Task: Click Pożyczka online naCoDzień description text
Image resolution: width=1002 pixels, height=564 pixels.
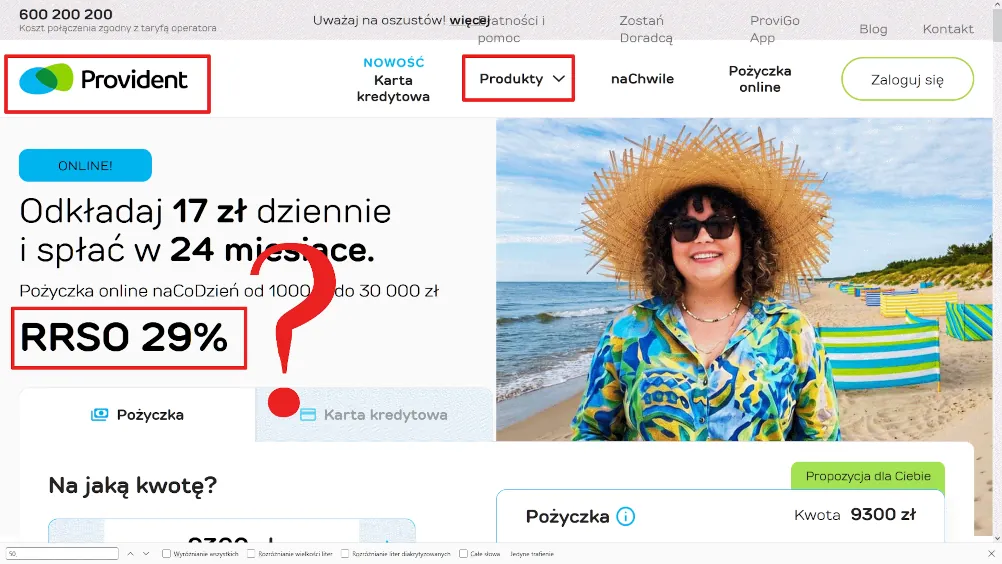Action: click(229, 291)
